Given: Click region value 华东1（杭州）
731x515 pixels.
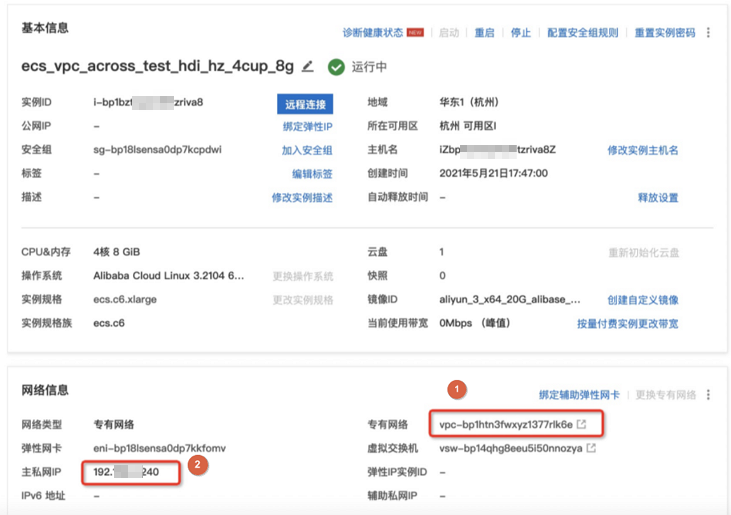Looking at the screenshot, I should (469, 102).
